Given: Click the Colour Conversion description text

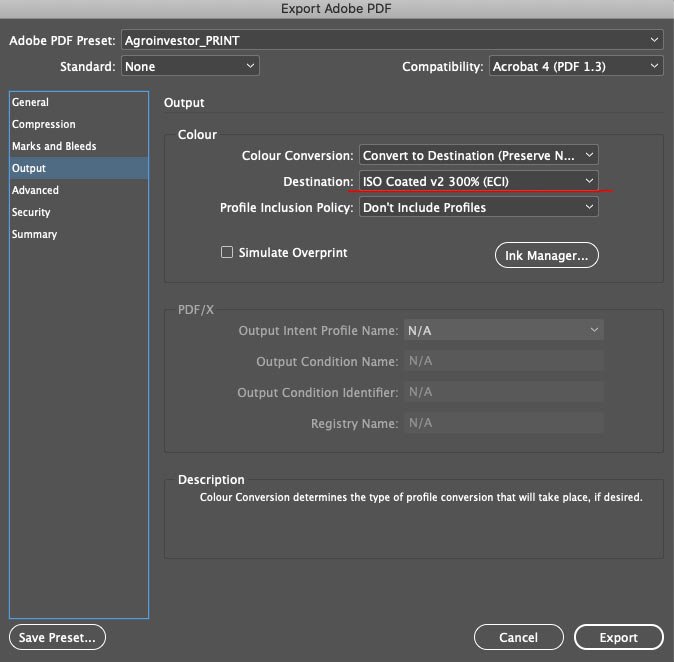Looking at the screenshot, I should pyautogui.click(x=421, y=497).
